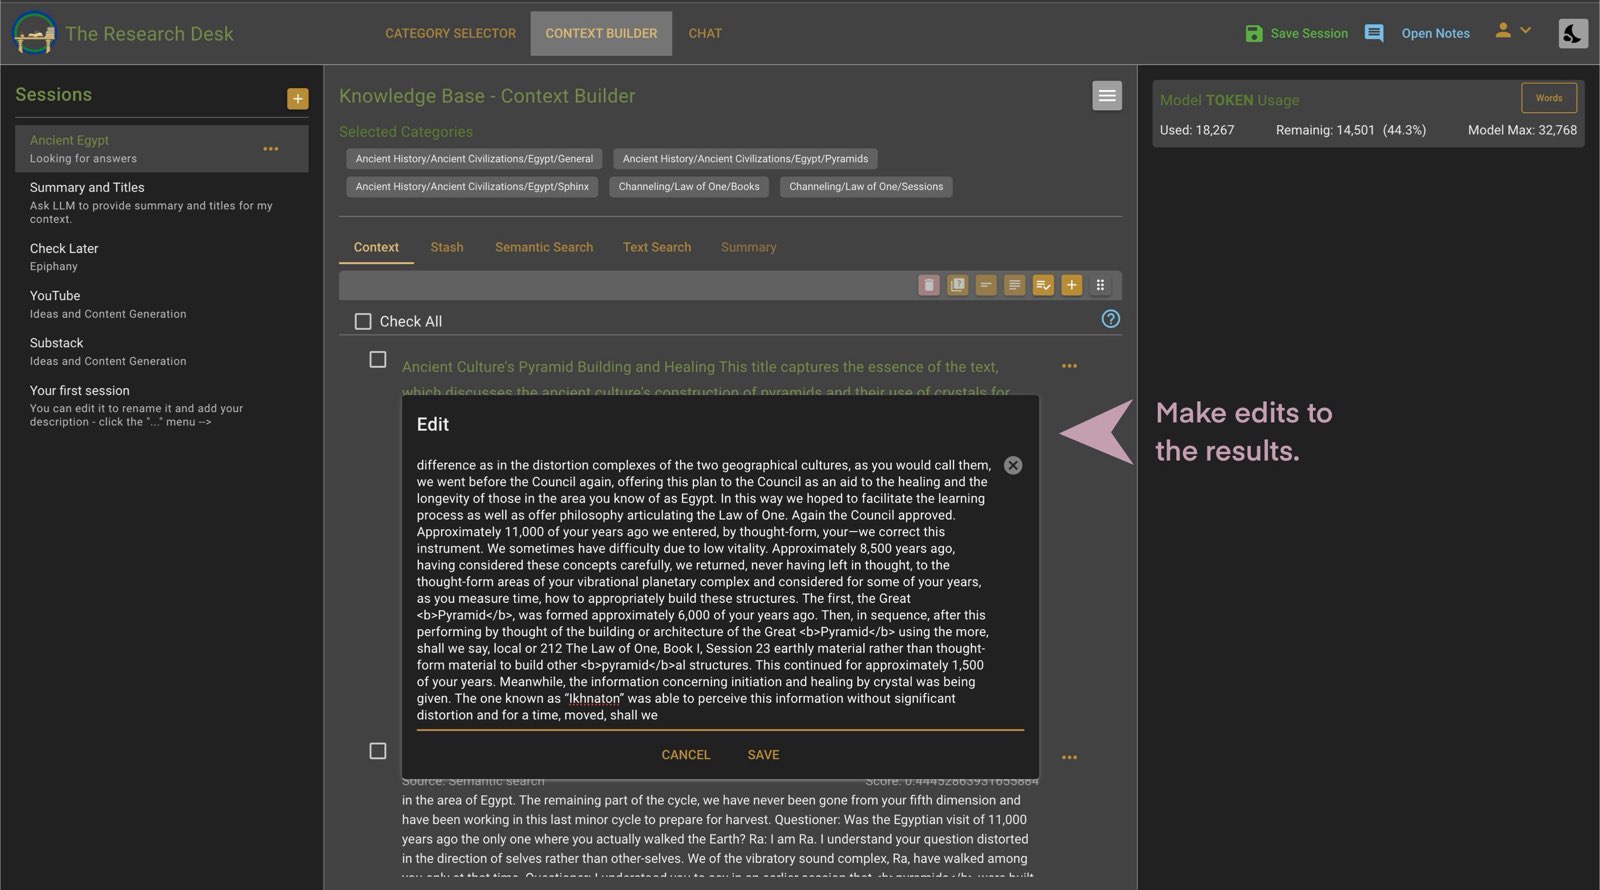The width and height of the screenshot is (1600, 890).
Task: Switch to the Category Selector tab
Action: tap(451, 33)
